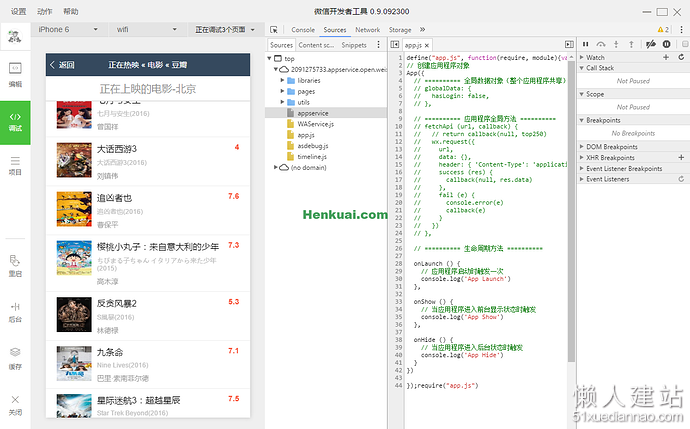Open the 大话西游3 movie entry

pos(148,161)
